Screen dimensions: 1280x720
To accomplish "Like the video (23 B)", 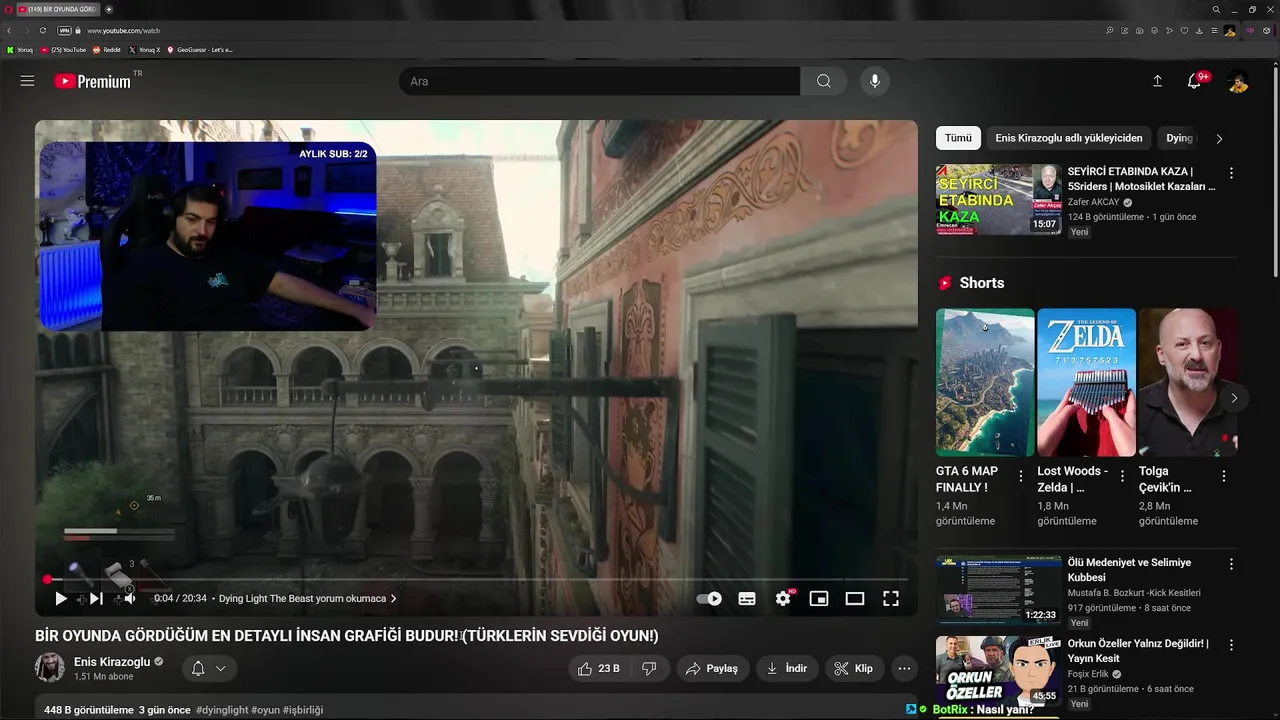I will tap(599, 669).
